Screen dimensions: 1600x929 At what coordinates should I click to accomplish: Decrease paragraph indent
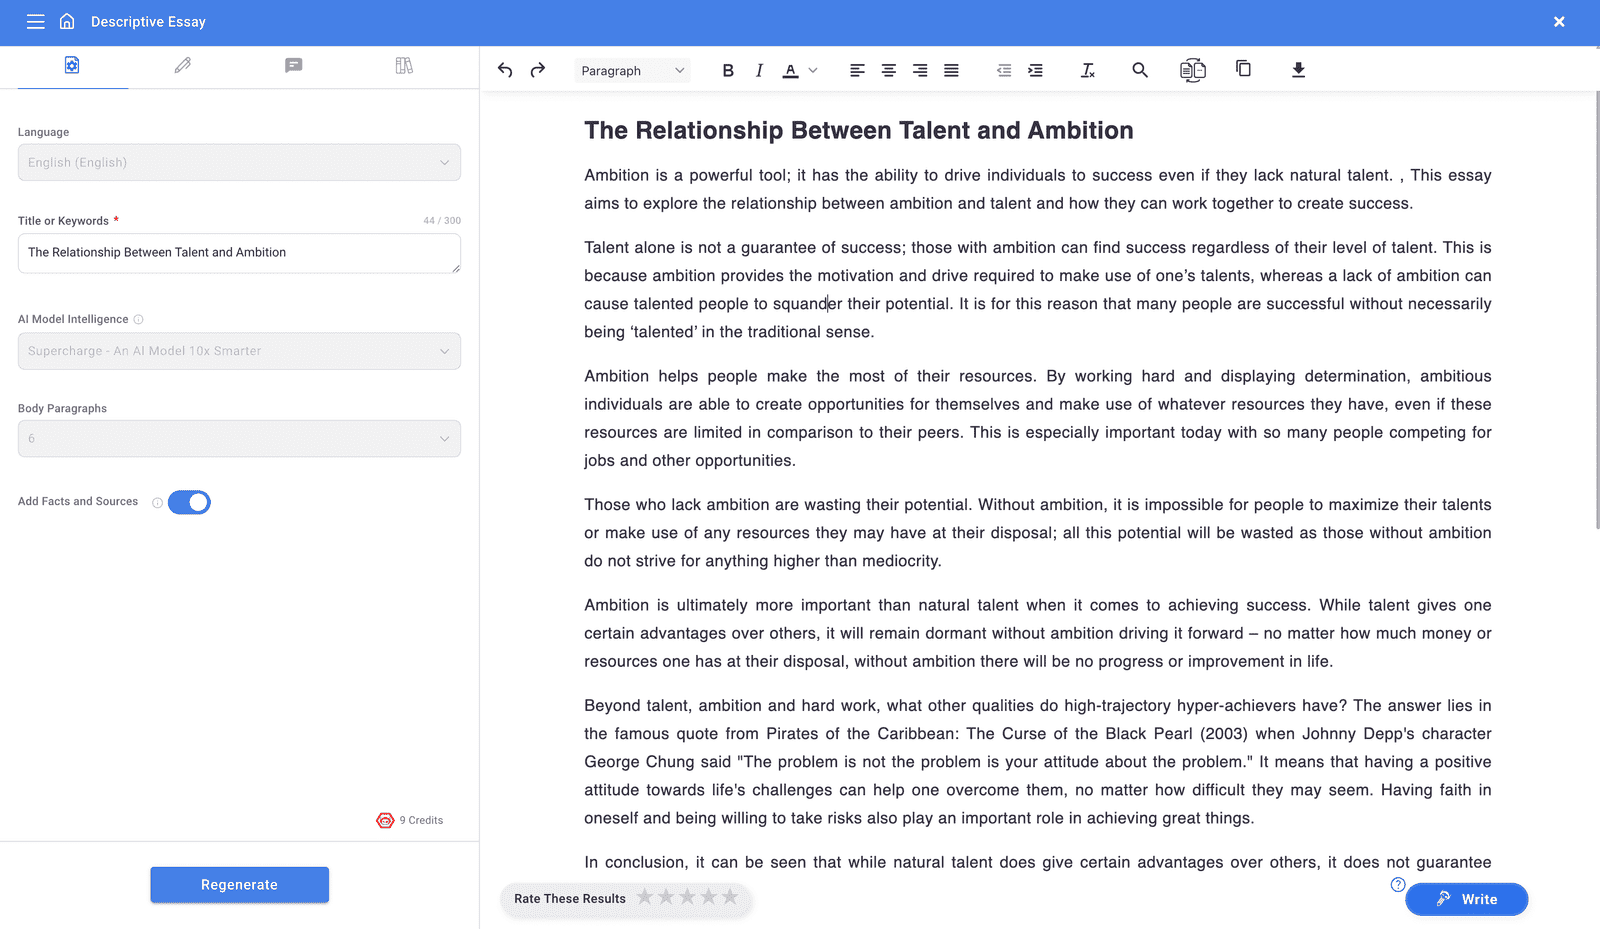[1004, 70]
